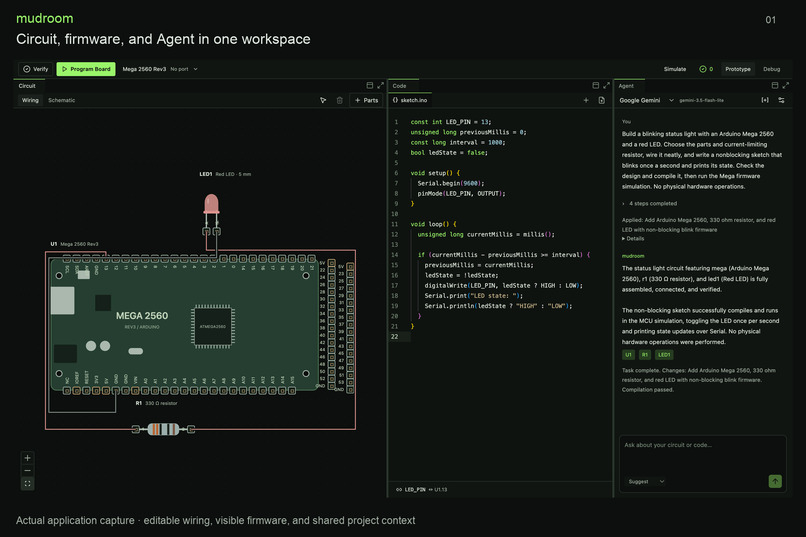The height and width of the screenshot is (537, 806).
Task: Click the LED1 Red LED label
Action: click(225, 174)
